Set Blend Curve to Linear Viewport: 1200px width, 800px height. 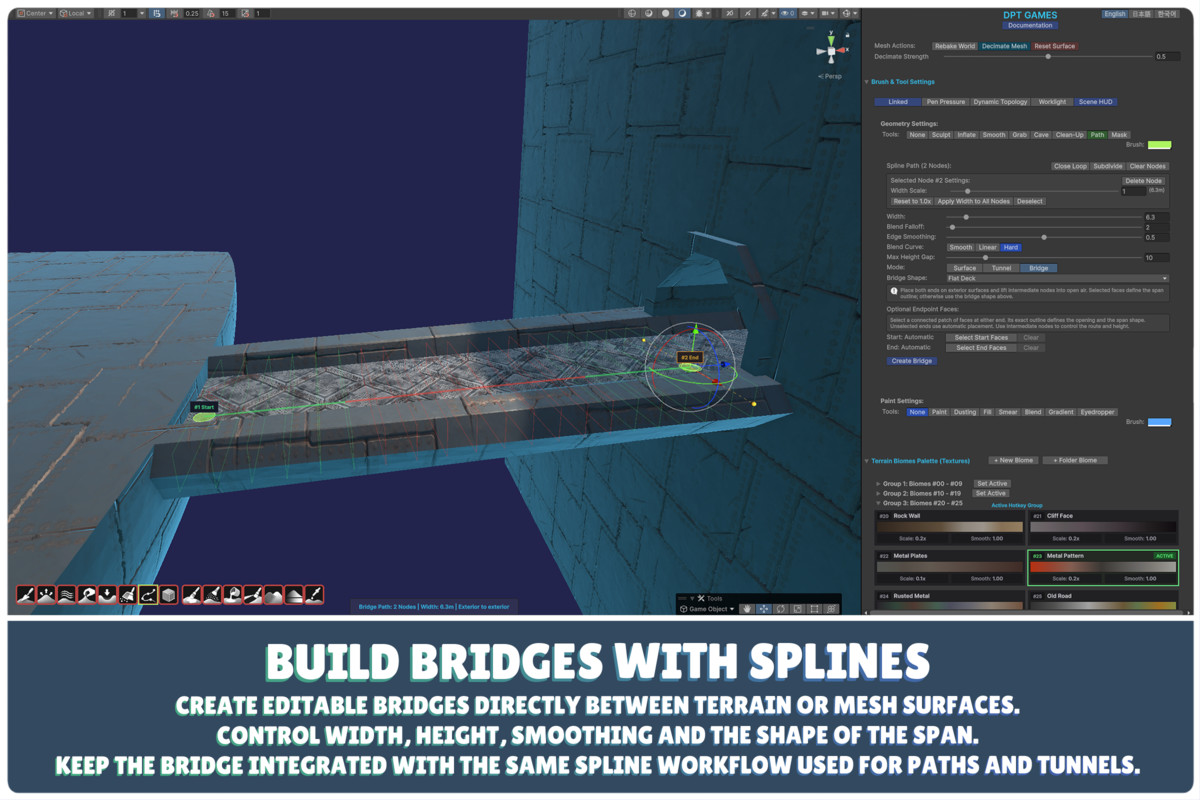click(x=987, y=247)
